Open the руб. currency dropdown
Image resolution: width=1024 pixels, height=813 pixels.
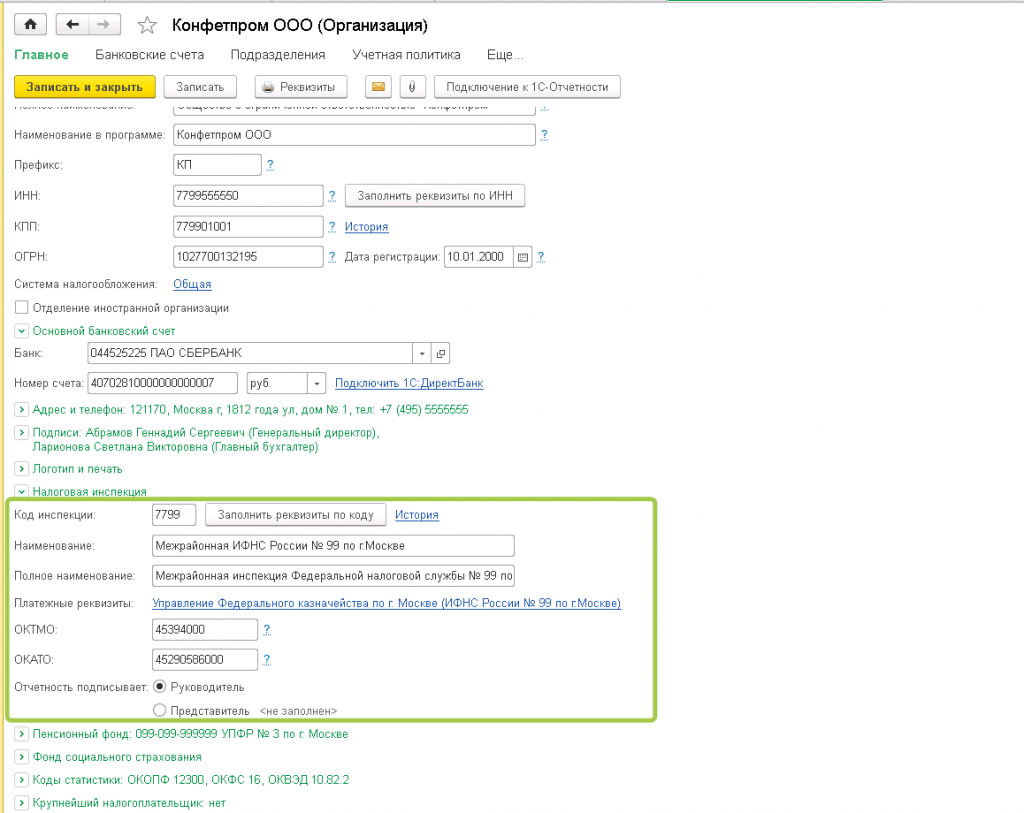[x=317, y=383]
